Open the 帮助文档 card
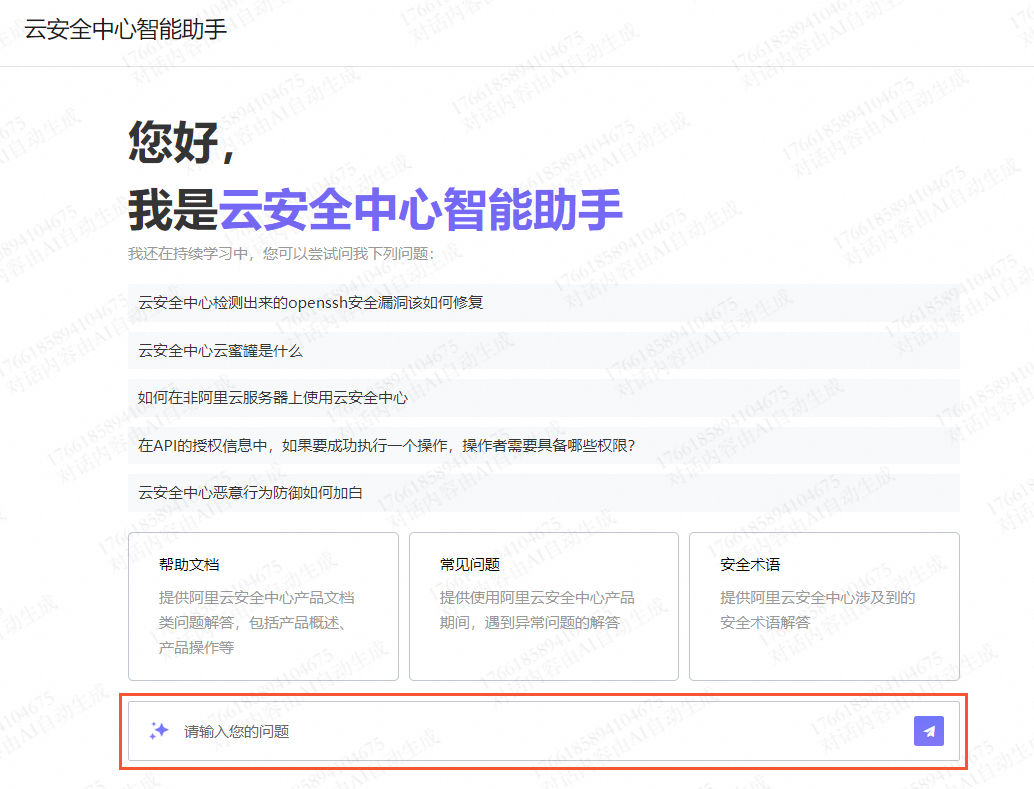 pos(263,606)
